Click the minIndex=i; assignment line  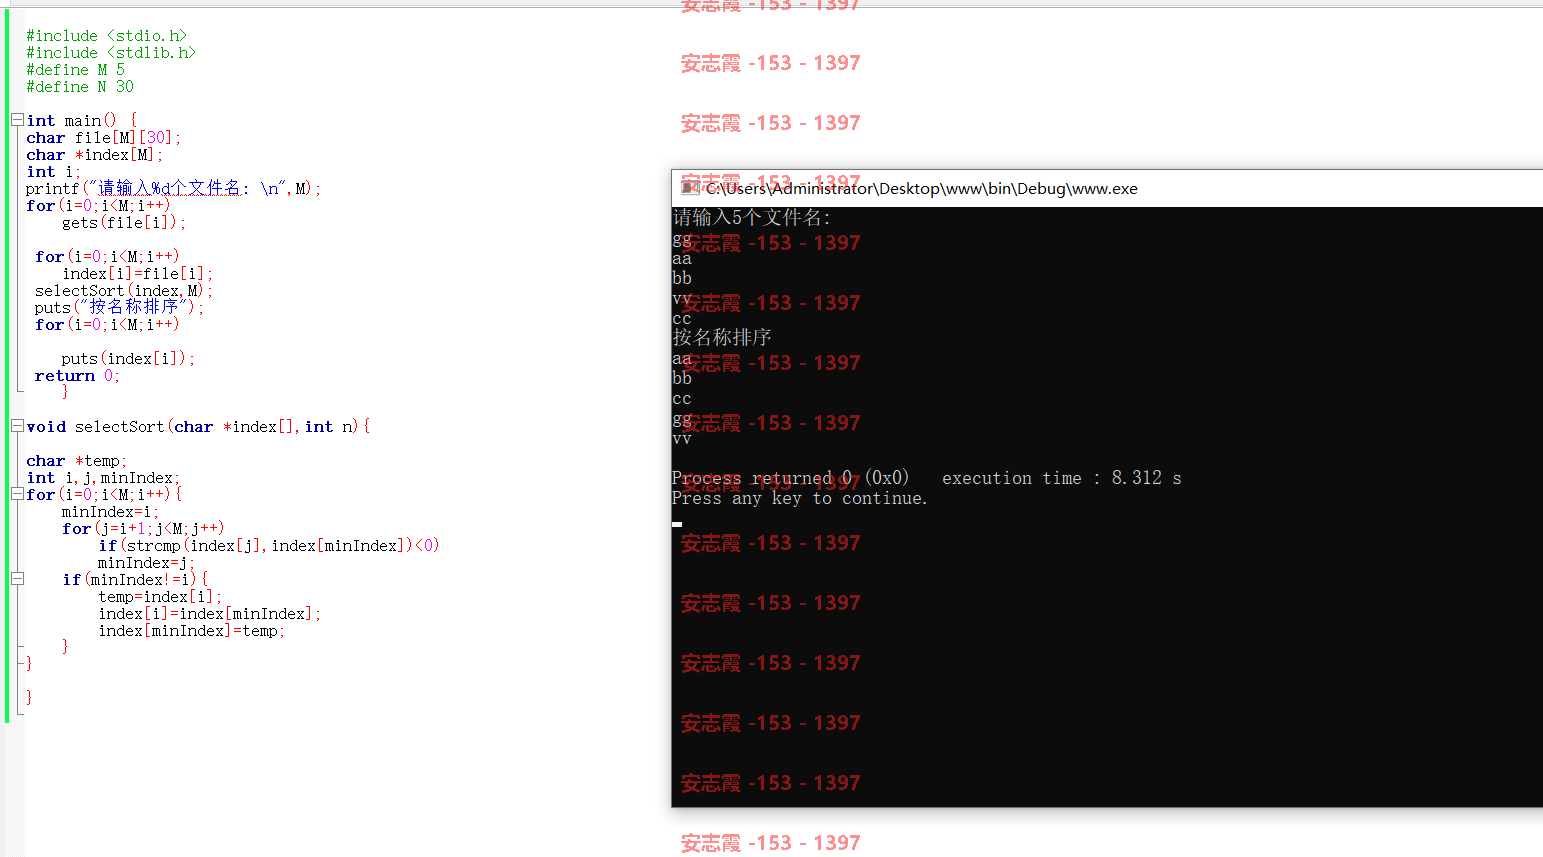110,512
